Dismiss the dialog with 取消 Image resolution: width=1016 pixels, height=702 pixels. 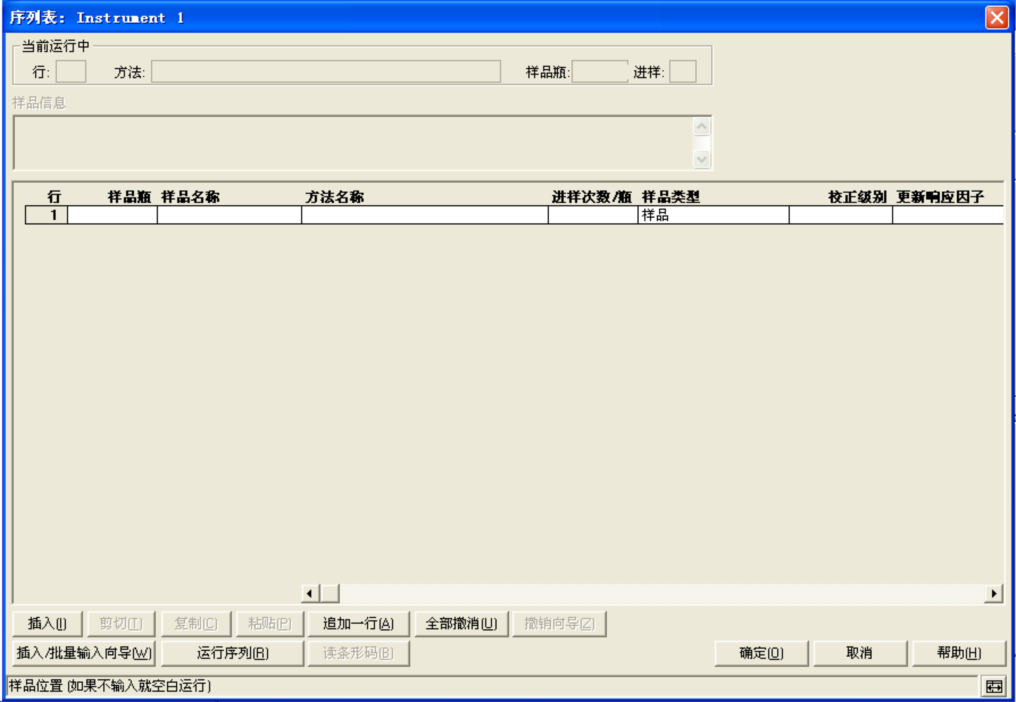pyautogui.click(x=858, y=653)
